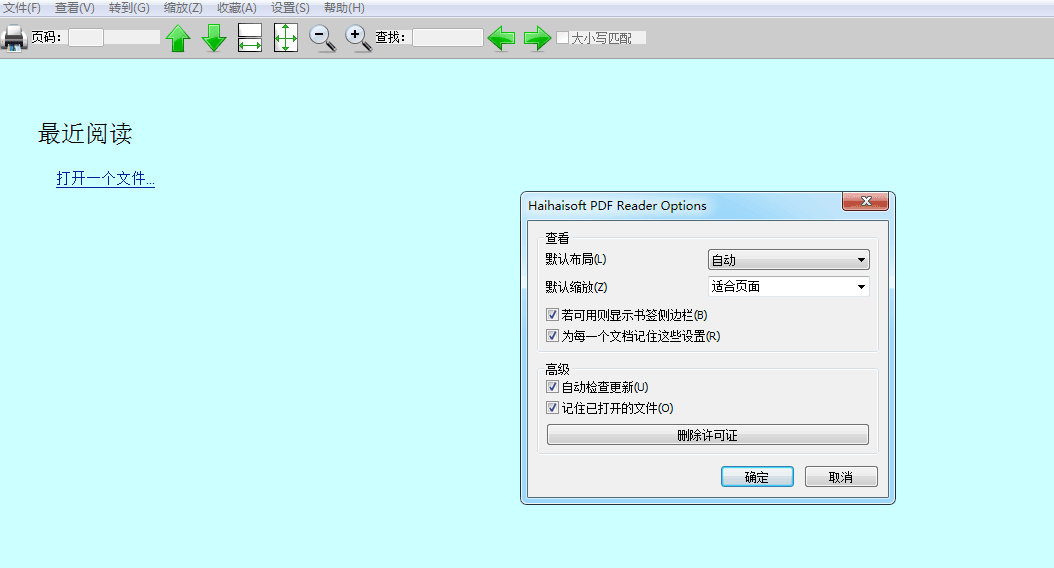Close the PDF Reader Options dialog
Viewport: 1054px width, 568px height.
click(x=866, y=201)
